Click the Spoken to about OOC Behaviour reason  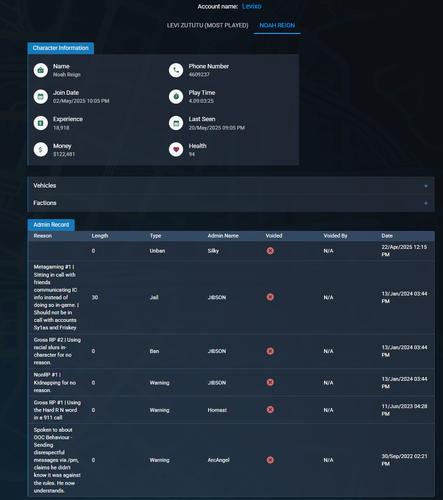click(57, 460)
